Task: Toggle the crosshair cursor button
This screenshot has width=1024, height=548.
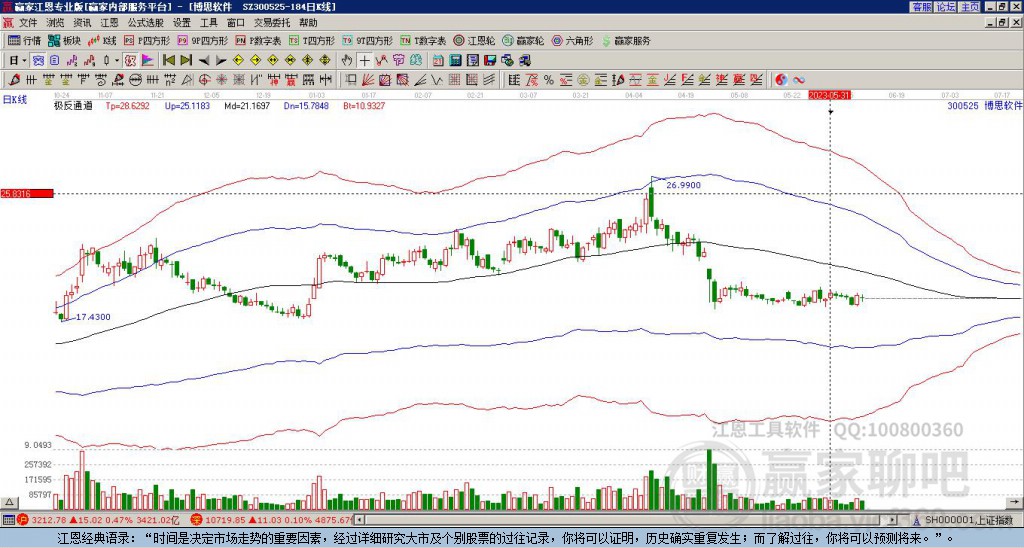Action: click(364, 61)
